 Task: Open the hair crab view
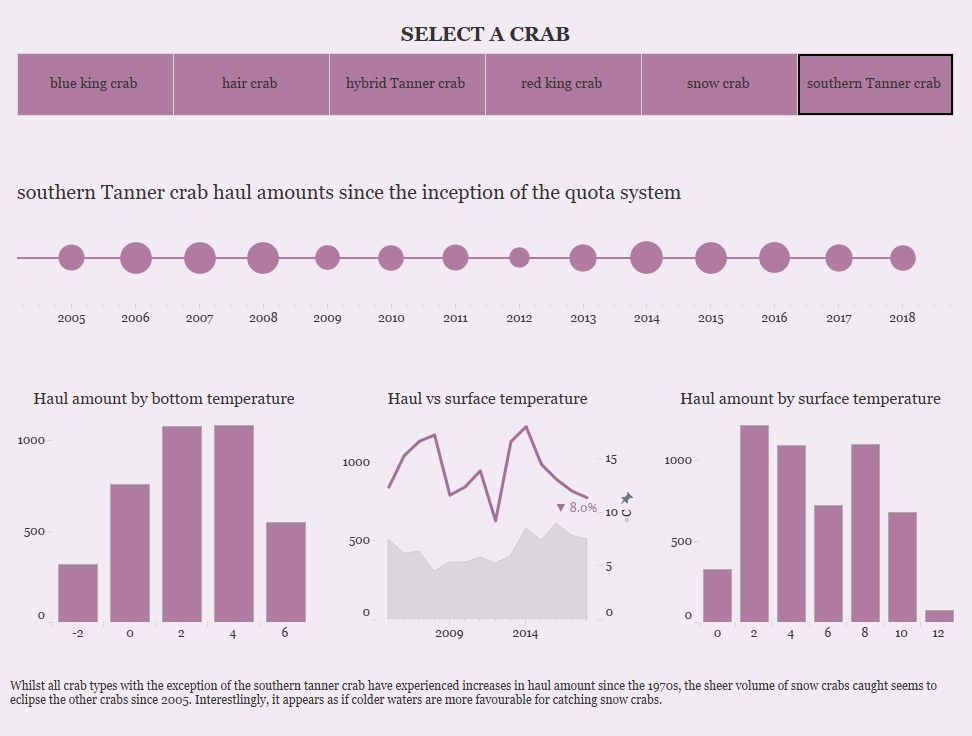click(x=251, y=84)
